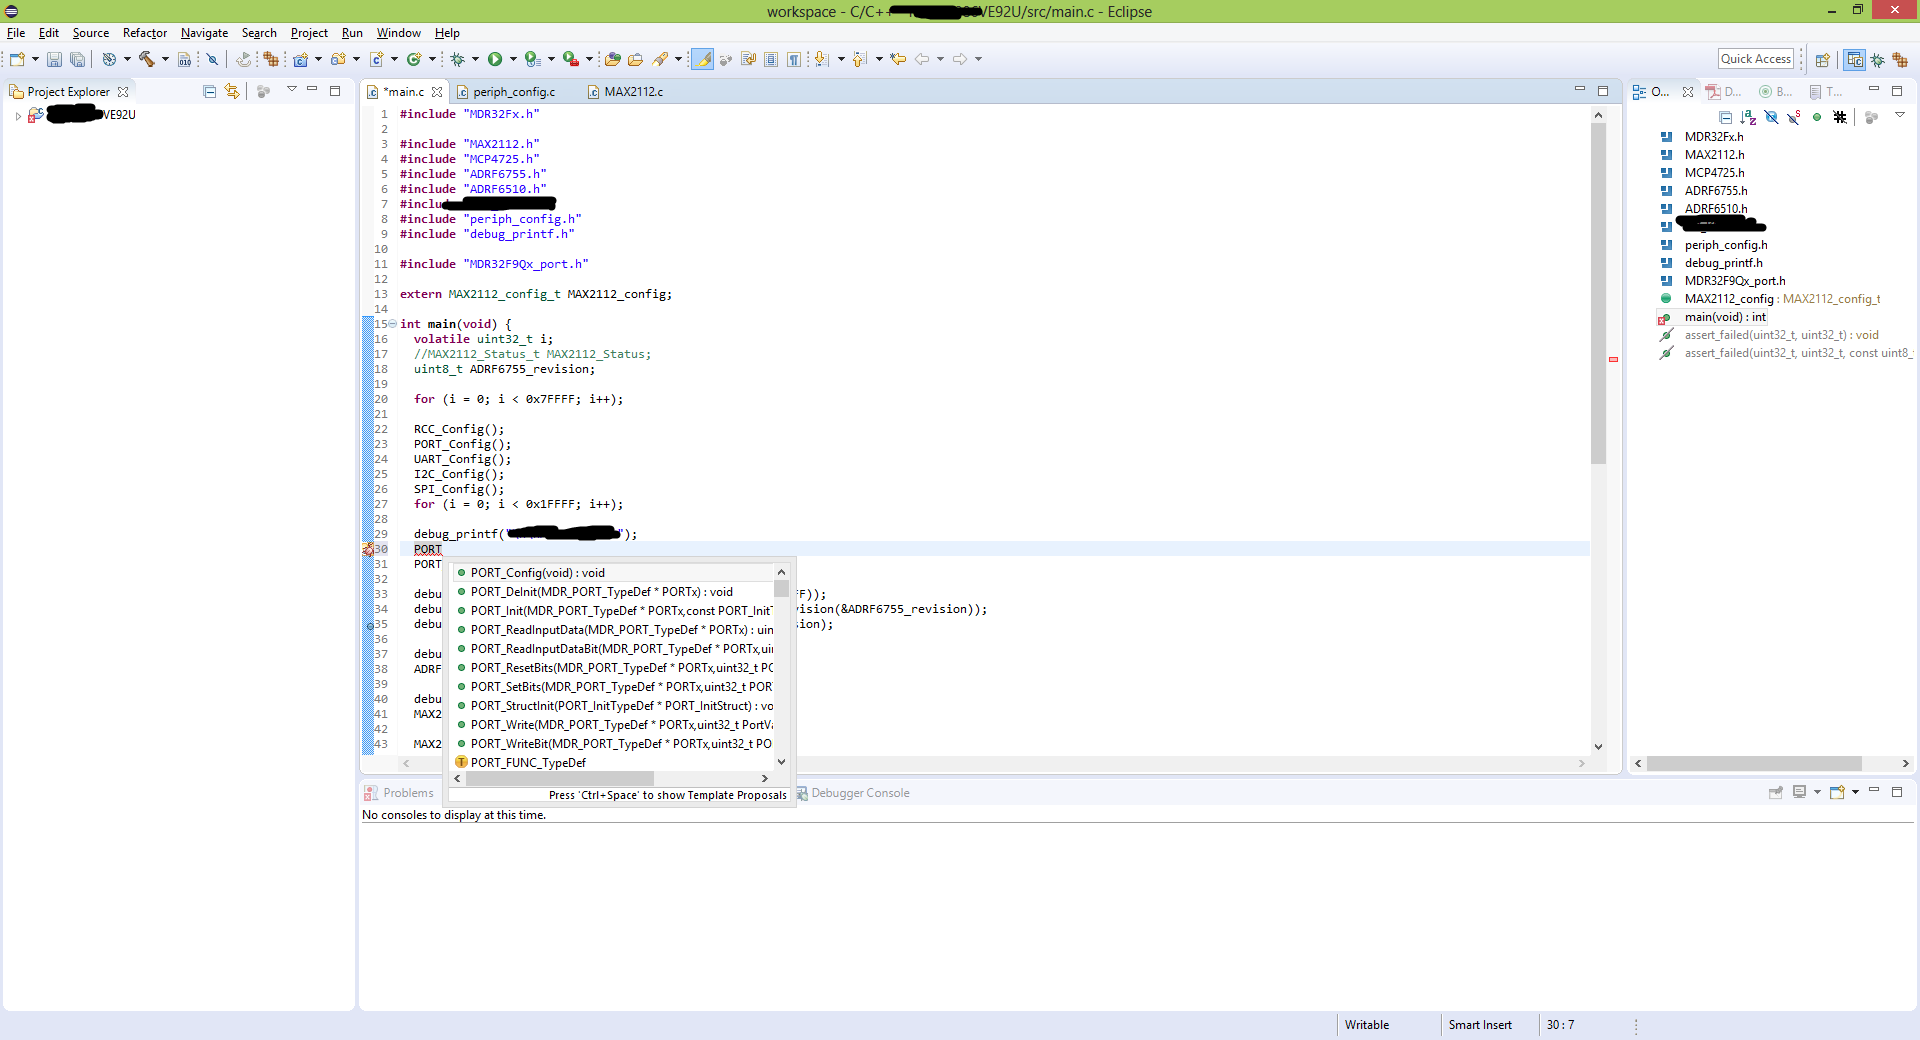This screenshot has height=1040, width=1920.
Task: Select main(void) : int in Outline
Action: tap(1725, 317)
